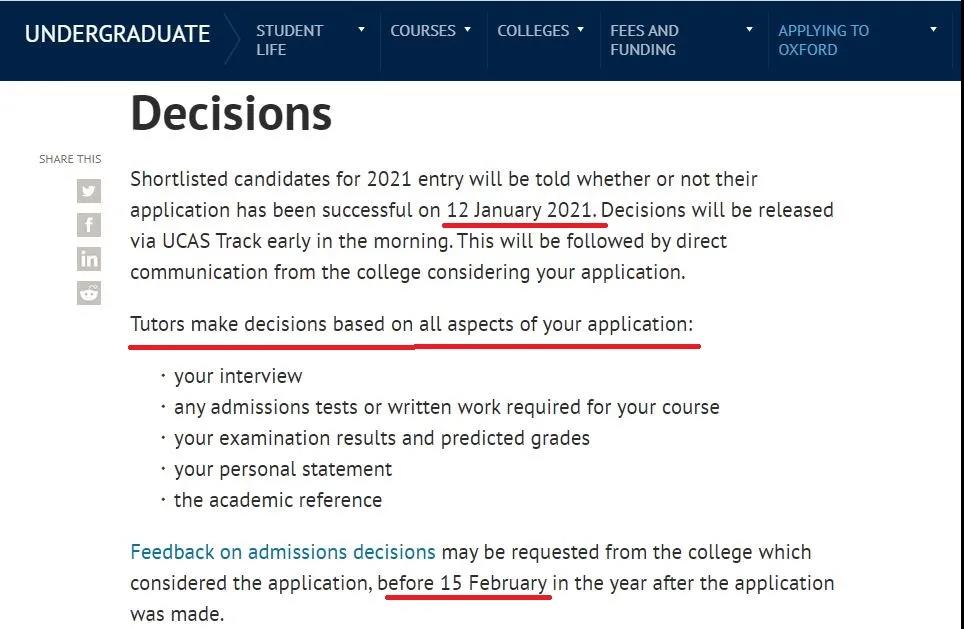Screen dimensions: 964x629
Task: Expand the Applying to Oxford dropdown arrow
Action: click(x=933, y=30)
